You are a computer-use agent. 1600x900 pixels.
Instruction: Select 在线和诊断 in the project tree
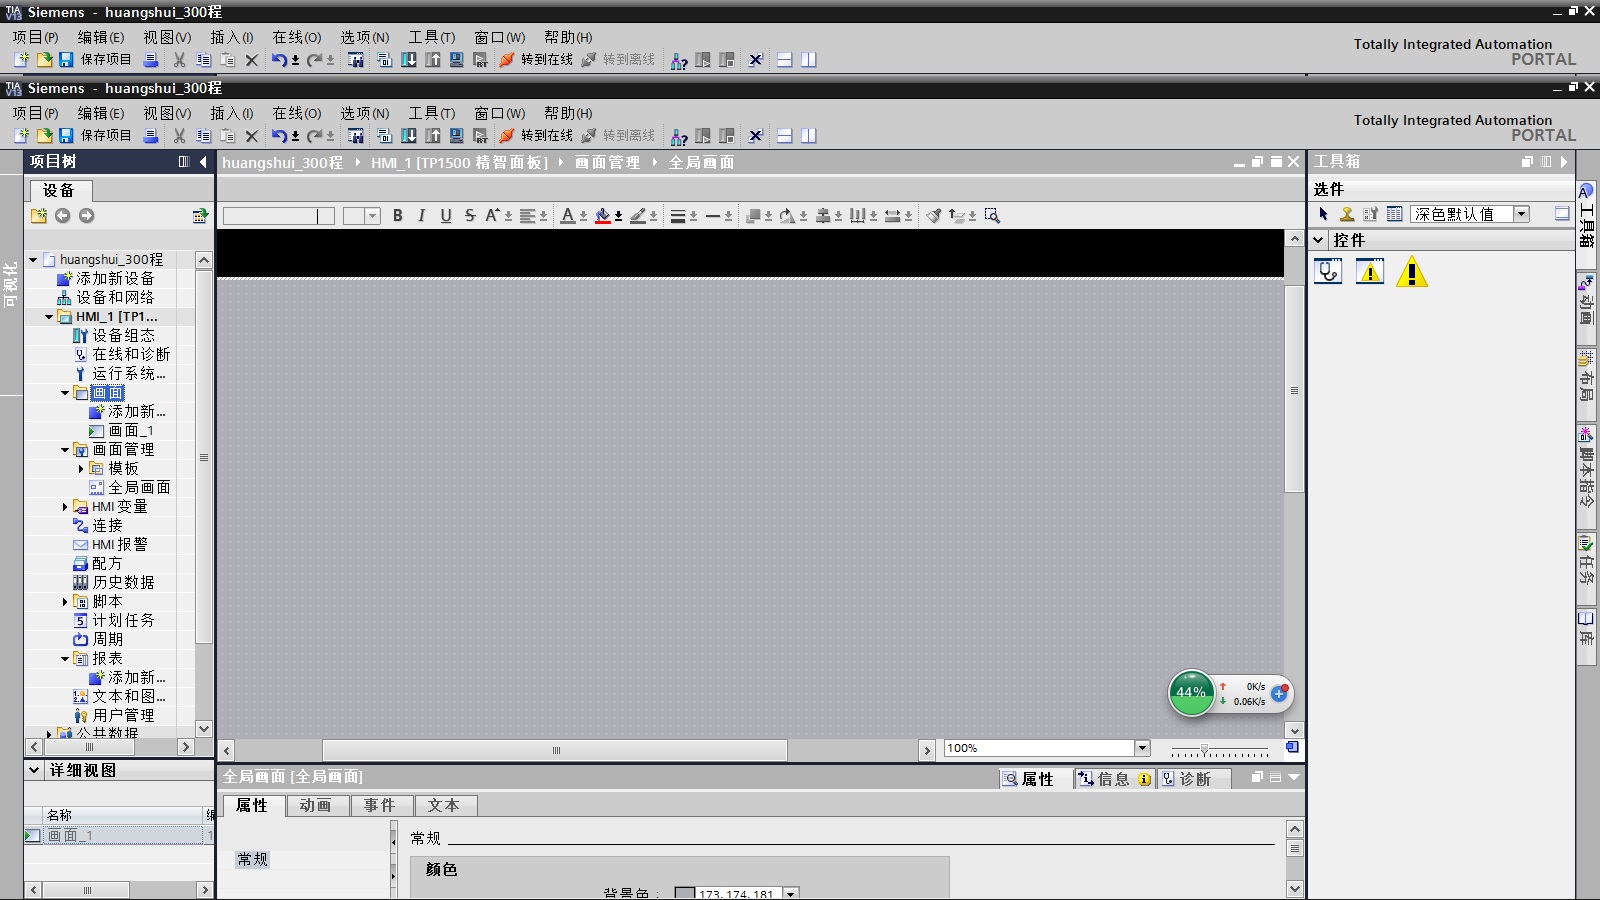coord(131,355)
